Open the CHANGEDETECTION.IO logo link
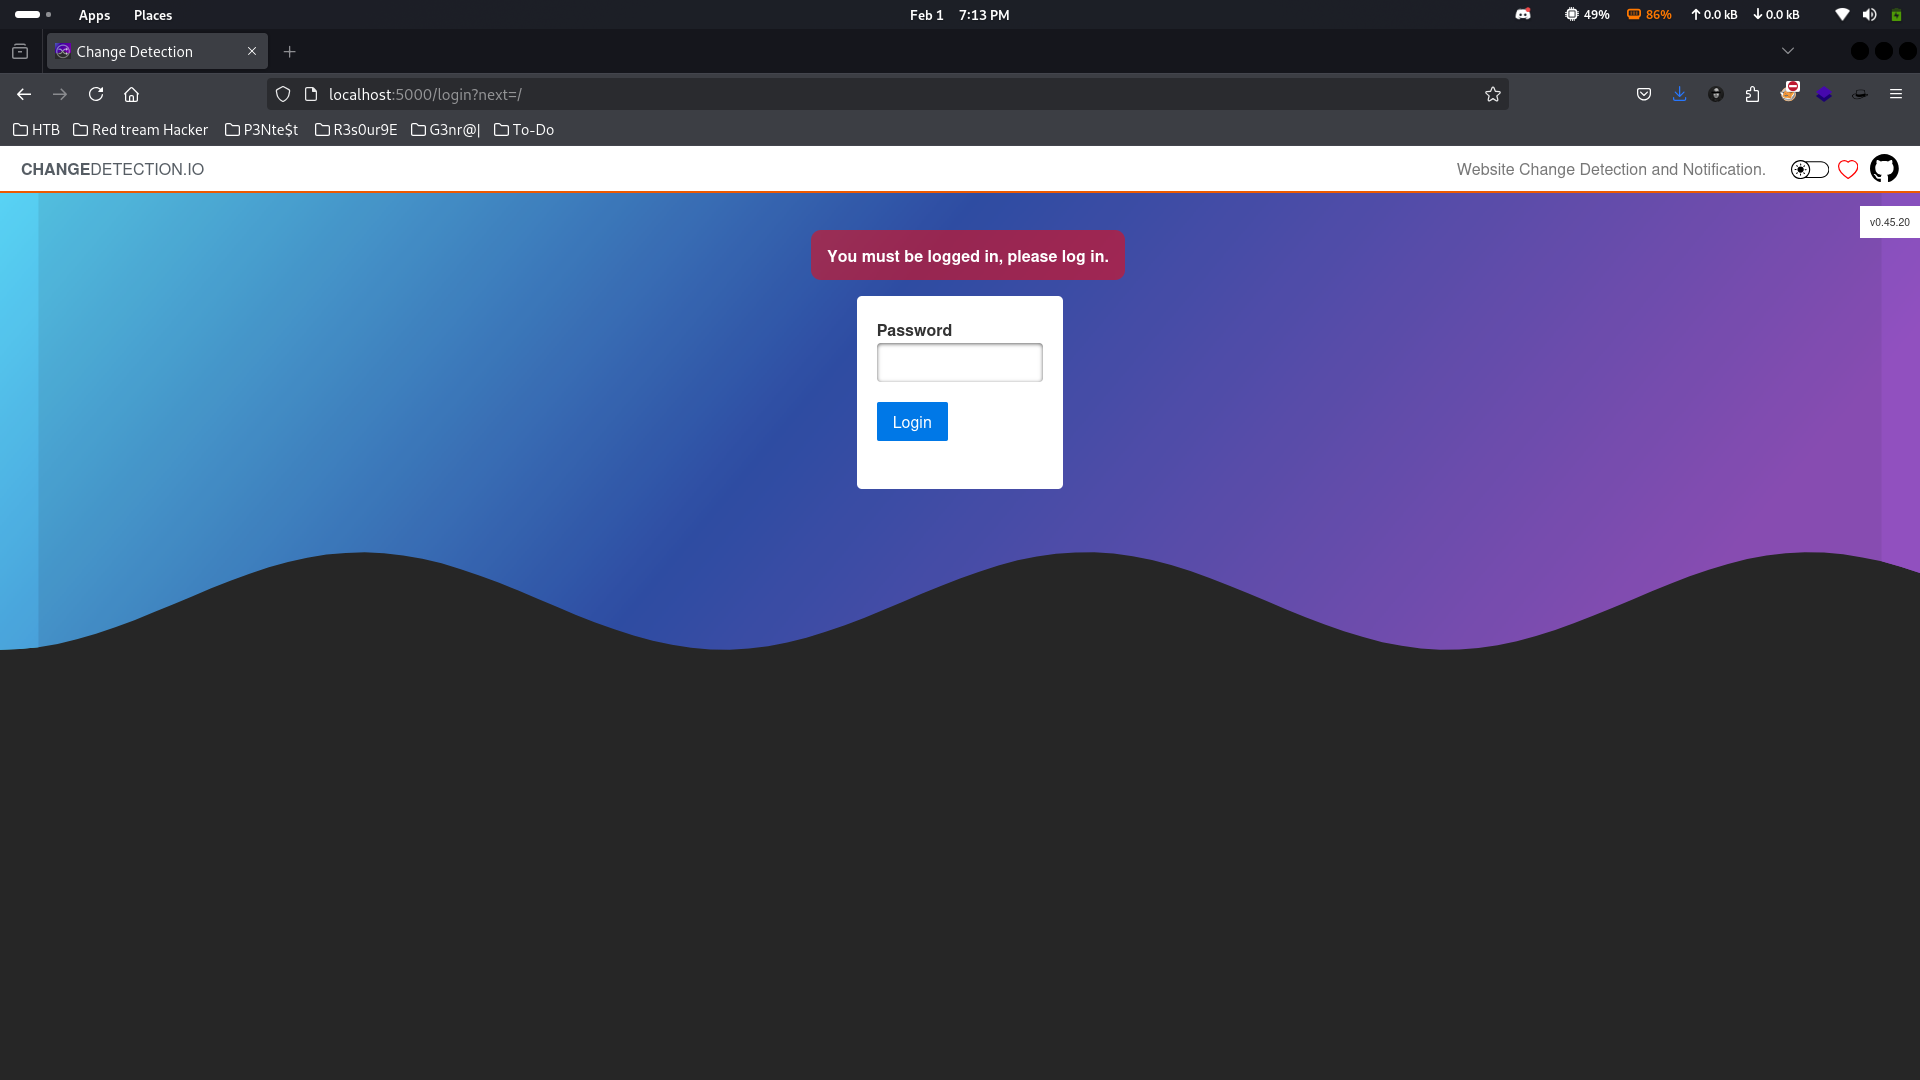The width and height of the screenshot is (1920, 1080). [x=112, y=170]
